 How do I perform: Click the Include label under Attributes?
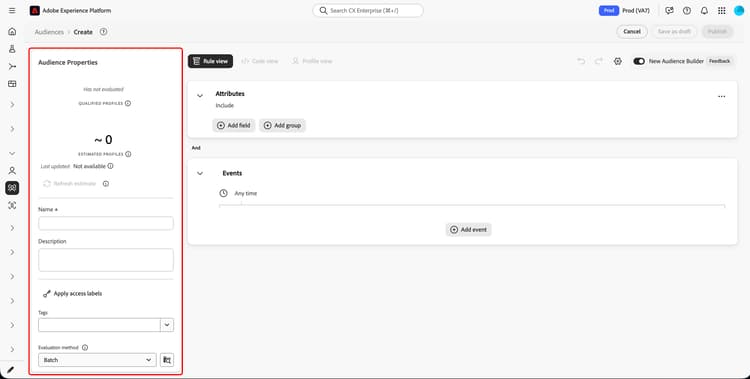[x=225, y=105]
